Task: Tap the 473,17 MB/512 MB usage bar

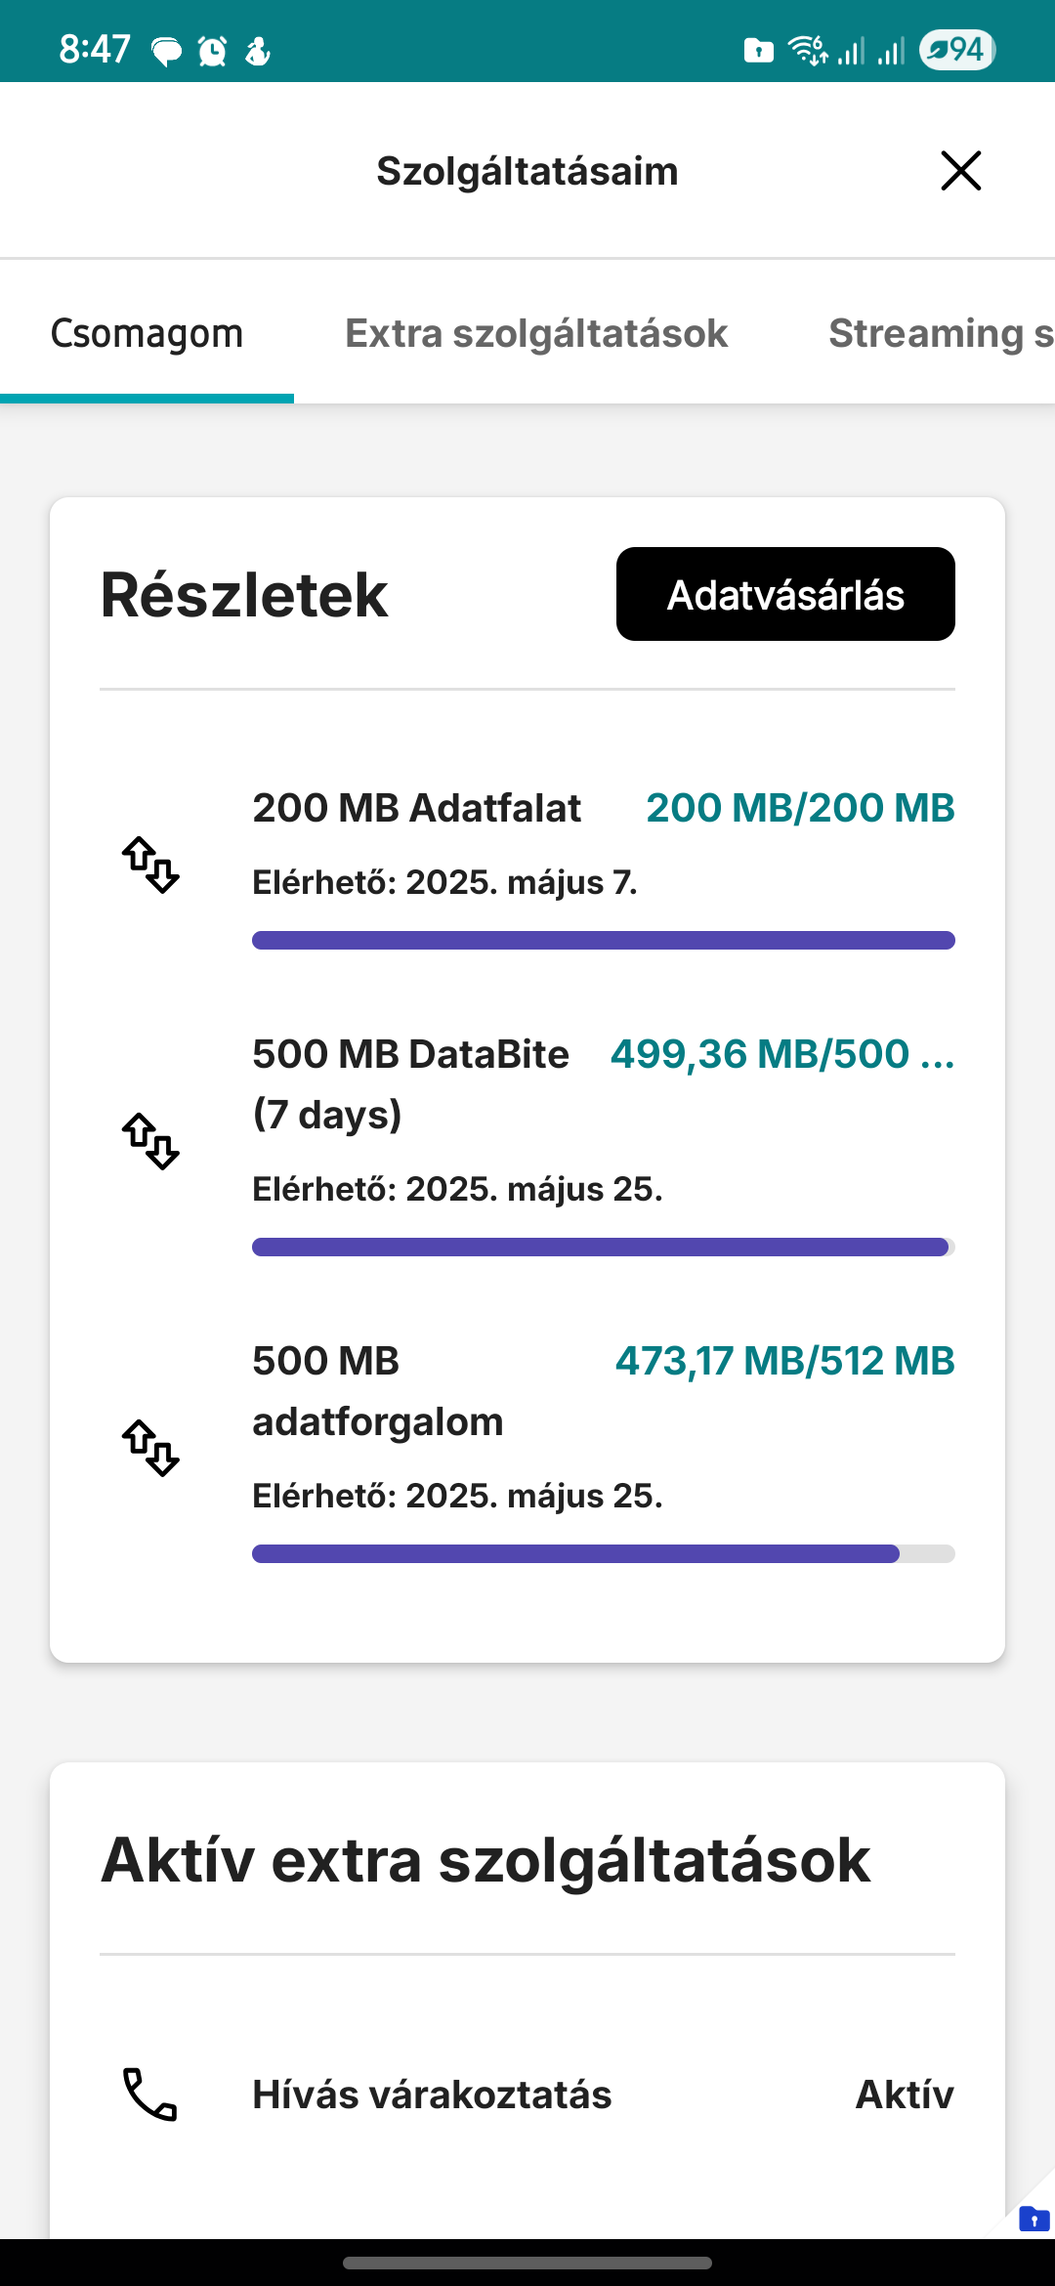Action: point(603,1554)
